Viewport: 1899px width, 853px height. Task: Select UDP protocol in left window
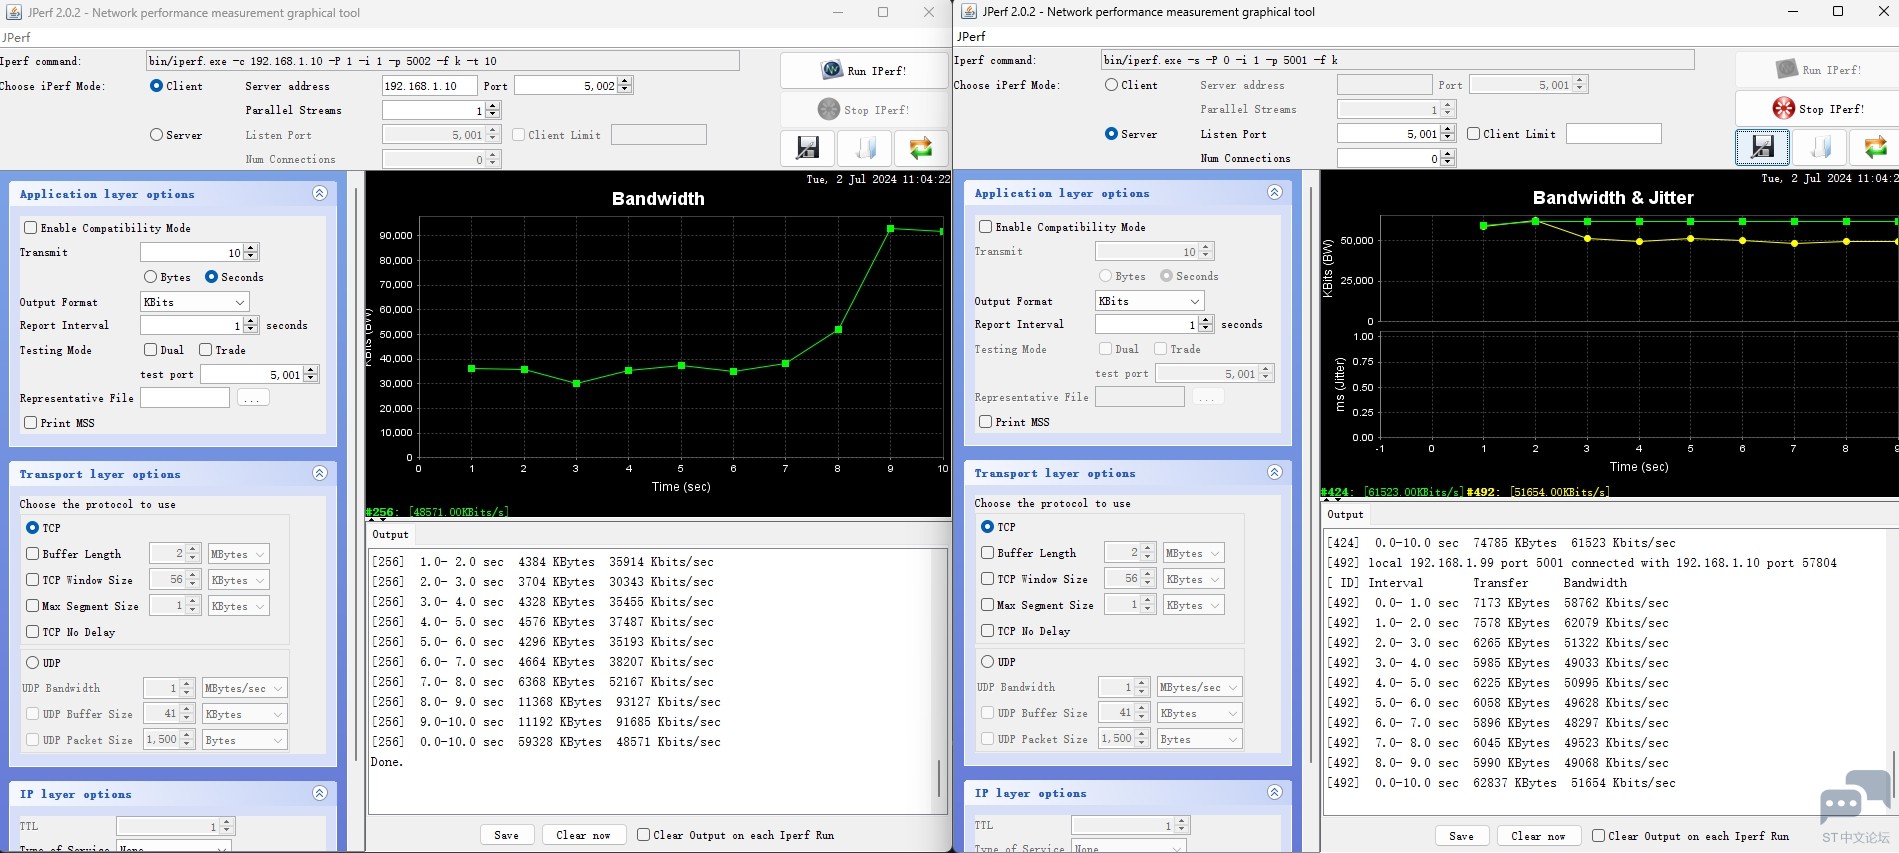(33, 663)
